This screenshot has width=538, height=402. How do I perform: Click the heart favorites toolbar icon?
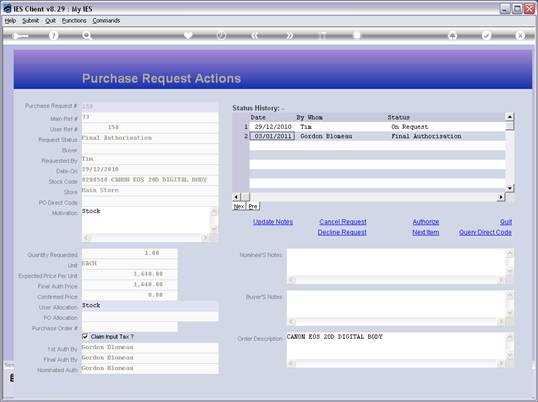coord(188,35)
